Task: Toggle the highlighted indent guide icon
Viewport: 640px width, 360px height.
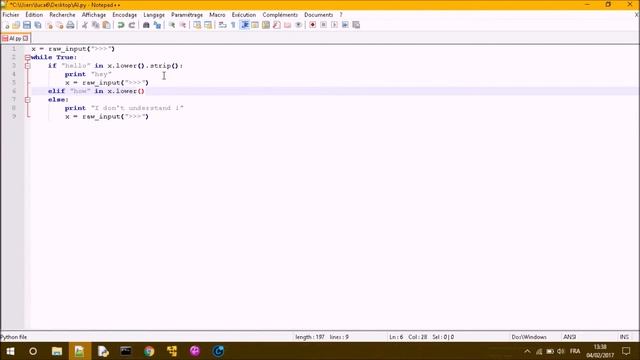Action: (x=244, y=25)
